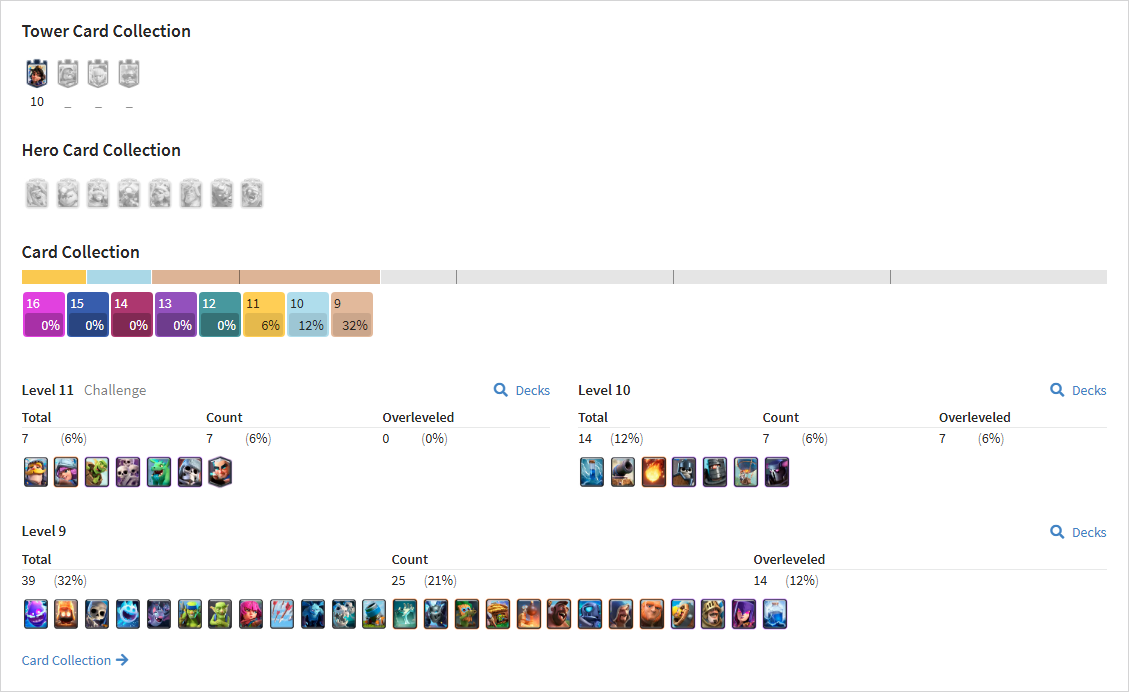
Task: Open Decks search for Level 10
Action: click(1078, 390)
